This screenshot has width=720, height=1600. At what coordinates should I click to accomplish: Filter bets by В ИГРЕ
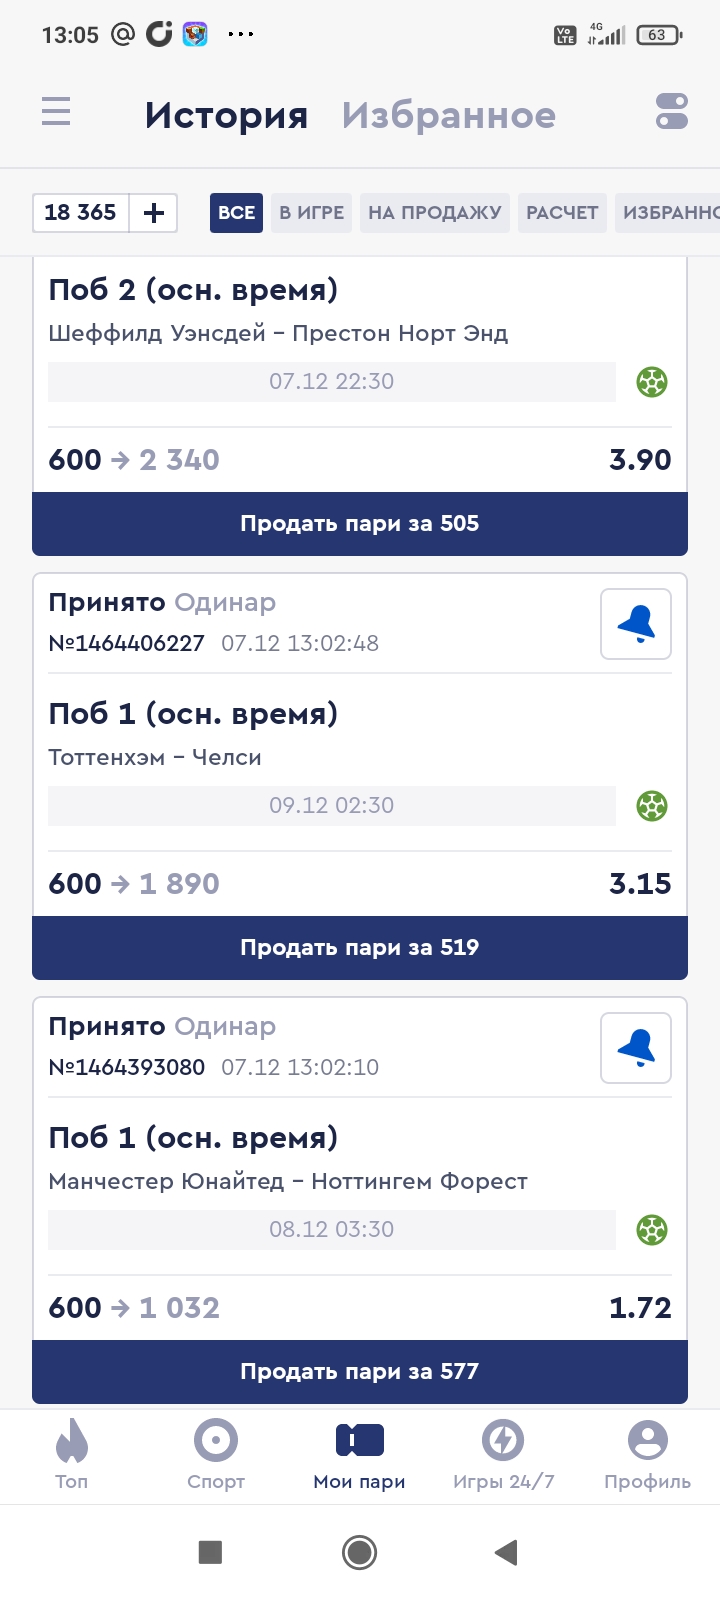point(311,213)
